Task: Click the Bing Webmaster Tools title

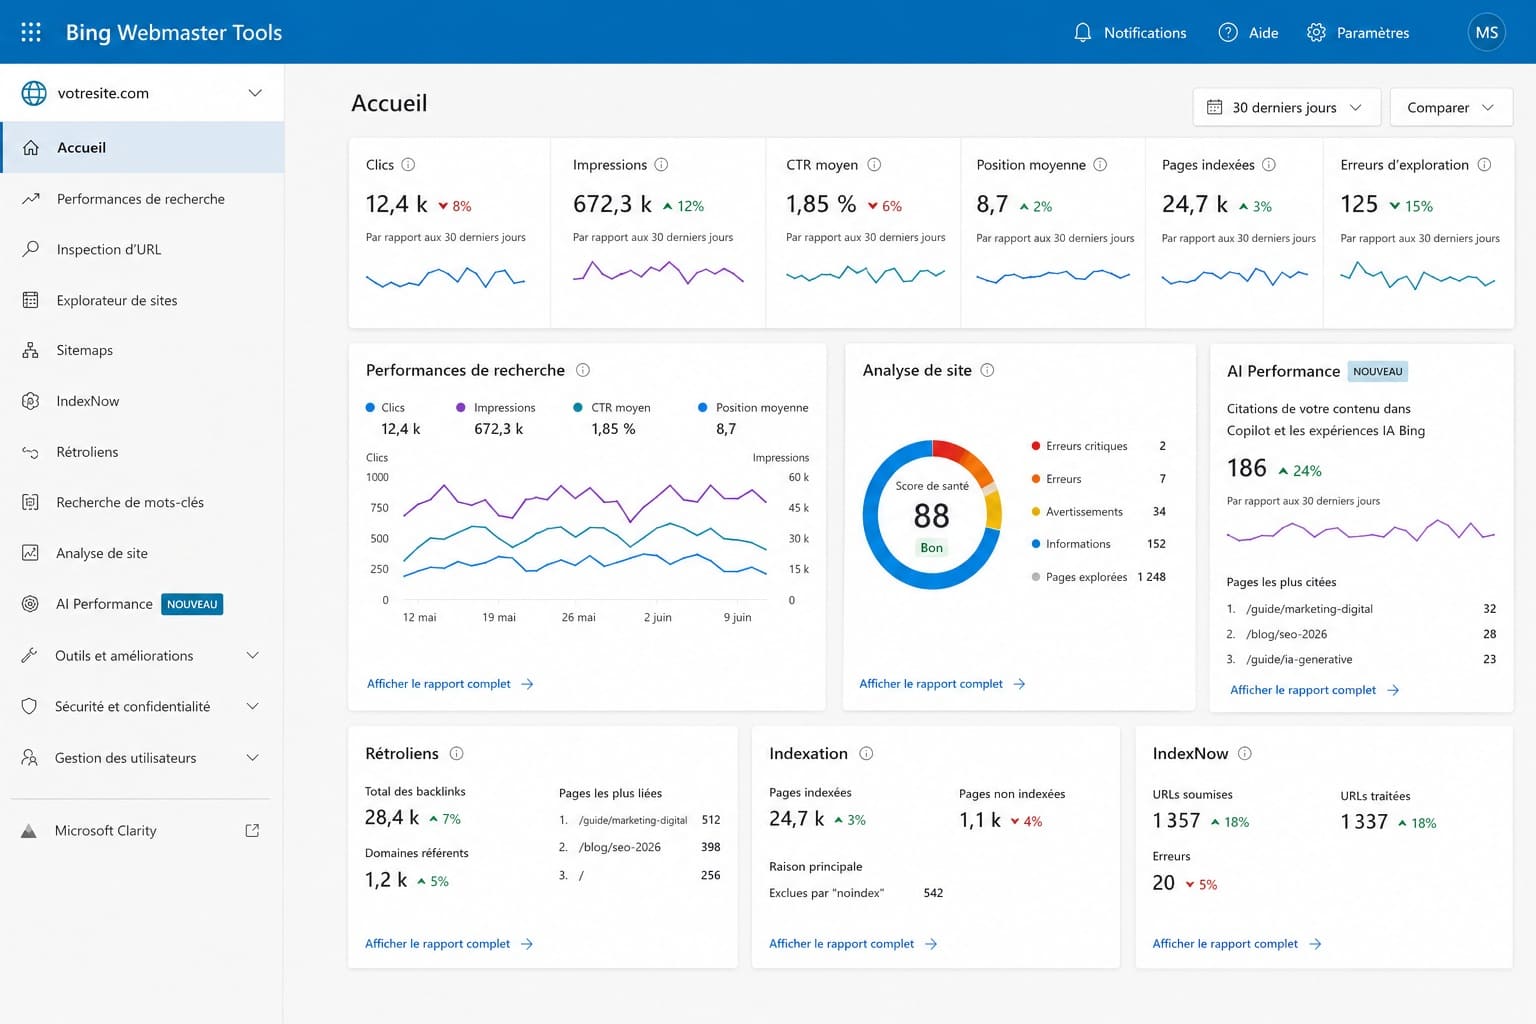Action: click(174, 32)
